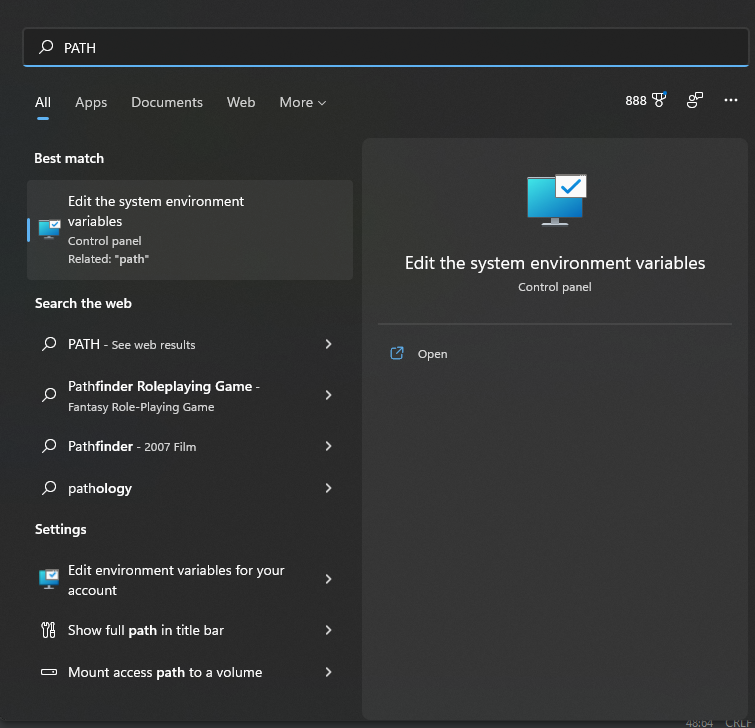Viewport: 755px width, 728px height.
Task: Click monitor icon beside Edit environment variables for your account
Action: pos(49,579)
